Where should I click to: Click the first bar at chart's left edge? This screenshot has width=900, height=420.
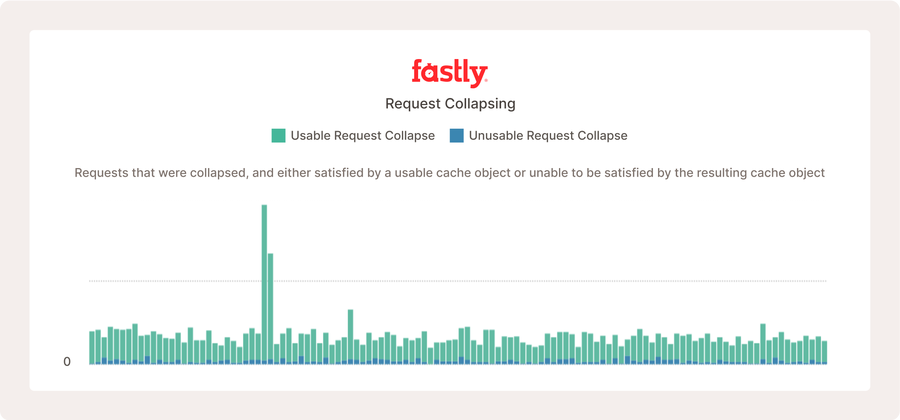92,348
